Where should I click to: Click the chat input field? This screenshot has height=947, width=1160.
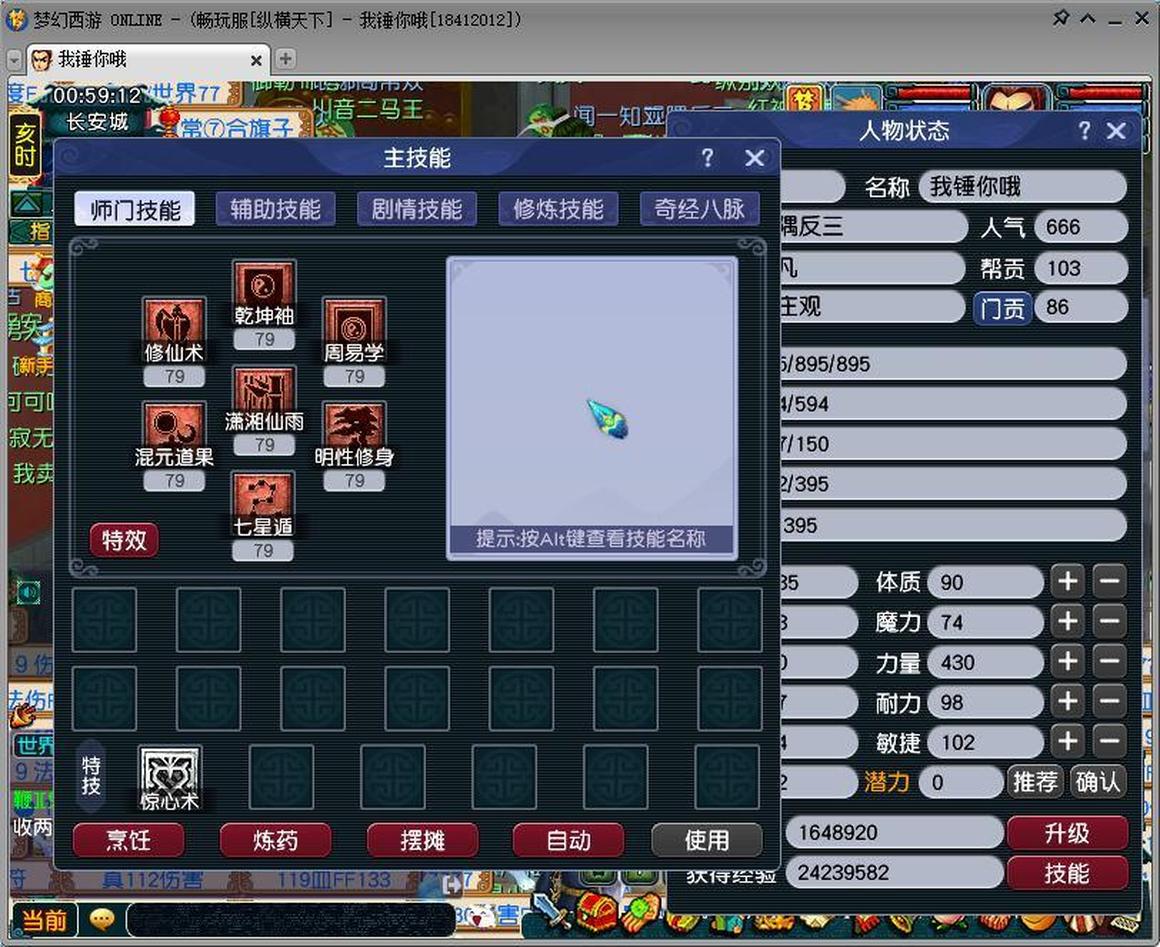click(x=290, y=920)
